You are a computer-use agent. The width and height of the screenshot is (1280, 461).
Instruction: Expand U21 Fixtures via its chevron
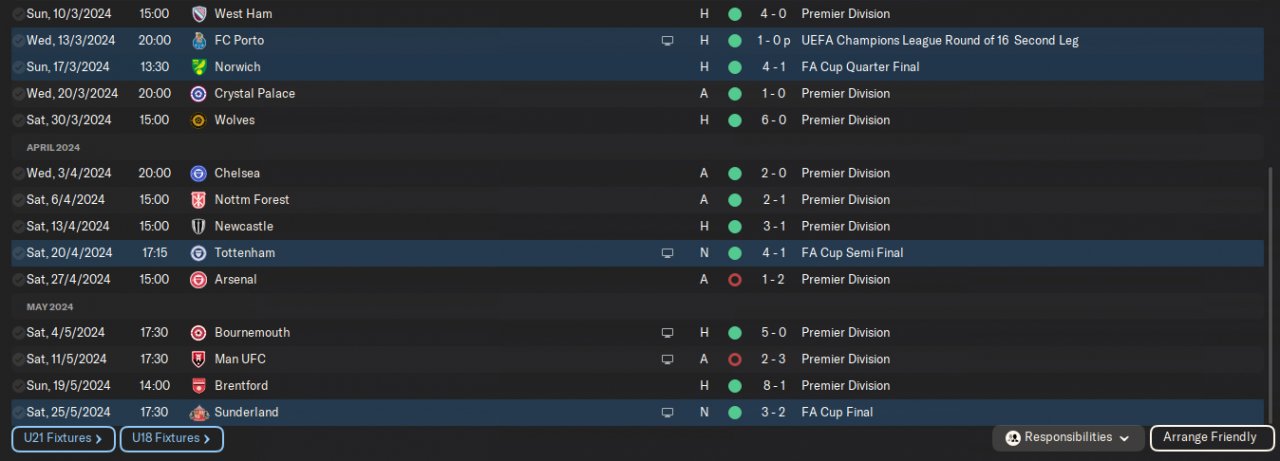tap(99, 438)
